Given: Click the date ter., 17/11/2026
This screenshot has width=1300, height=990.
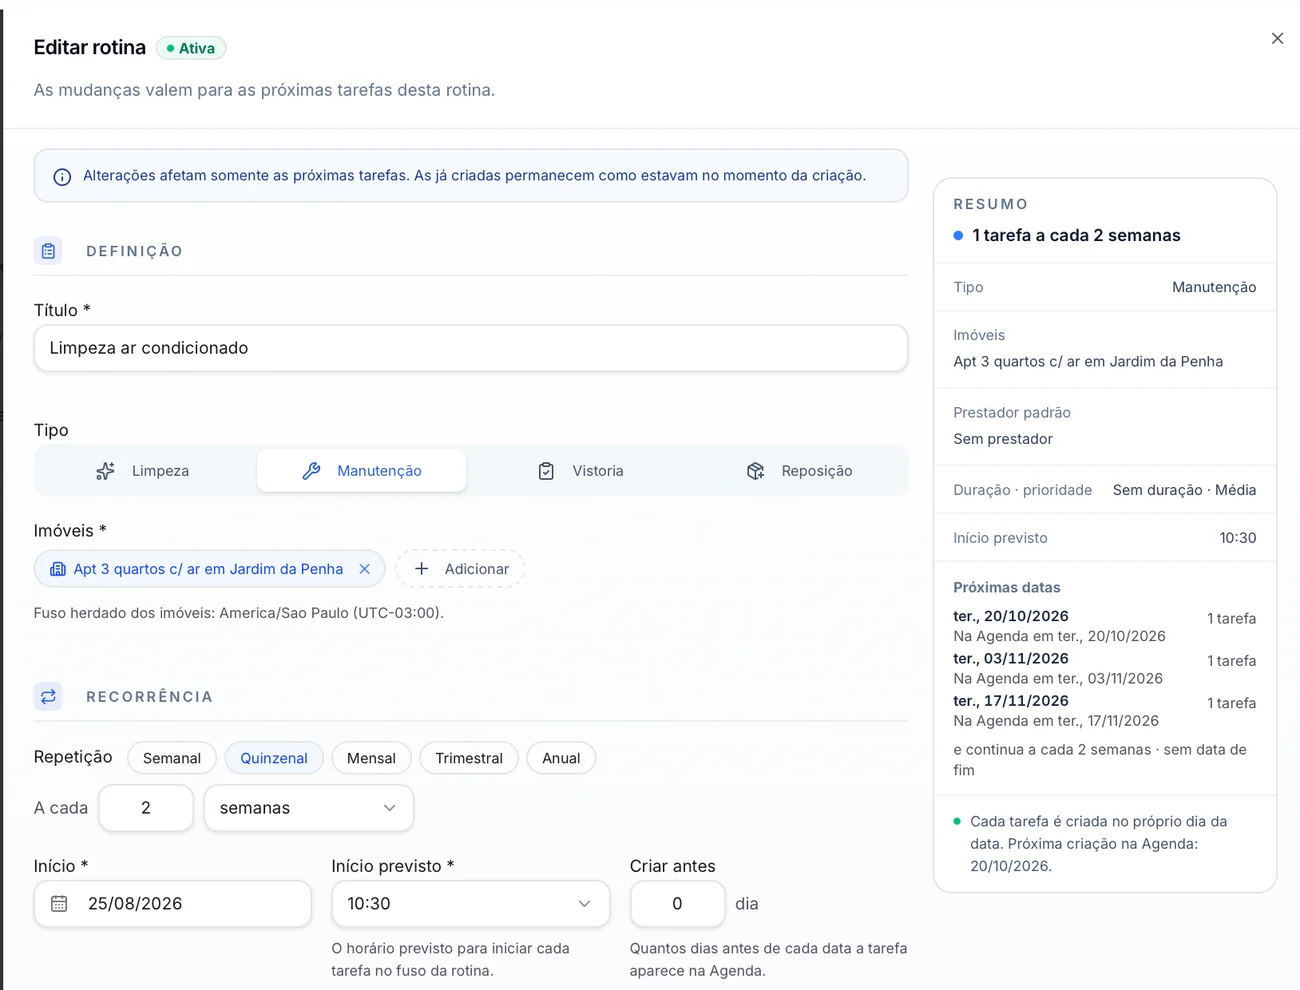Looking at the screenshot, I should [1011, 701].
